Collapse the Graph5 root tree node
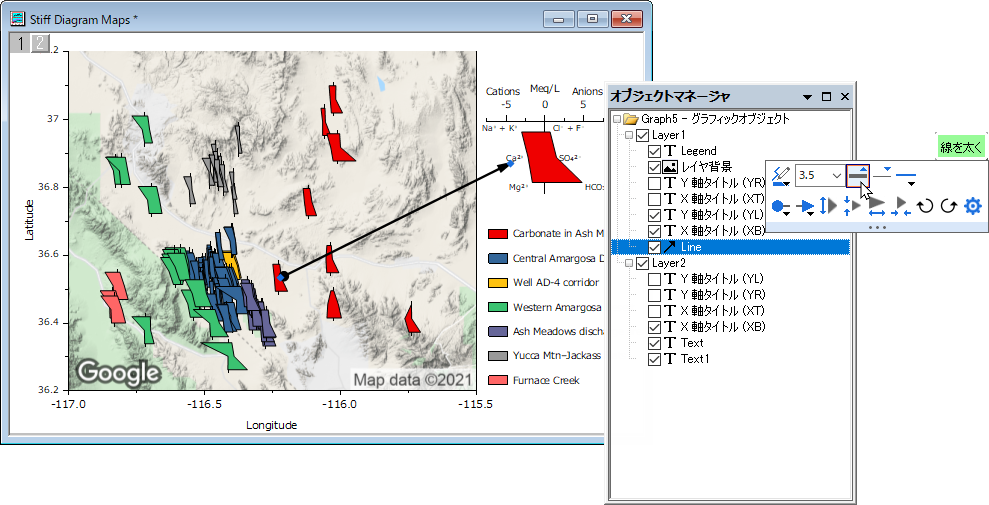 point(617,119)
